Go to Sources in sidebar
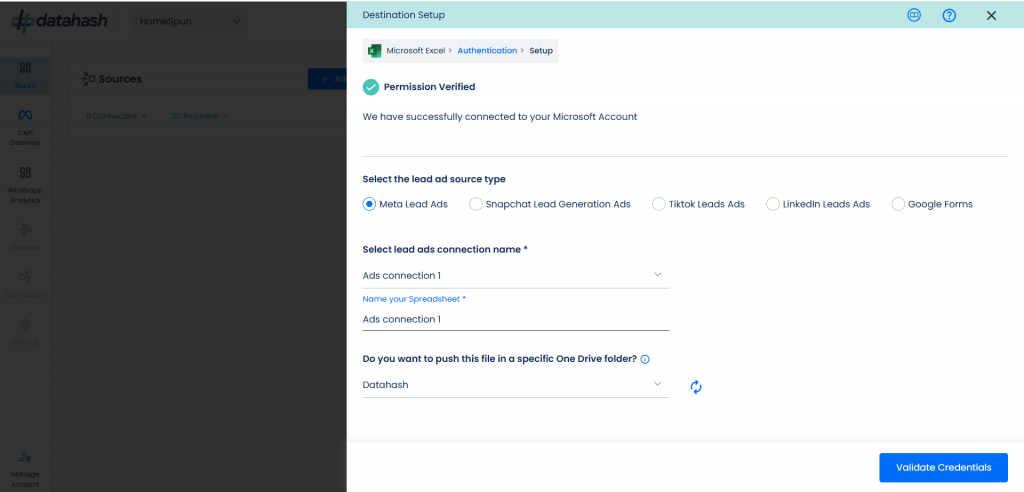The width and height of the screenshot is (1024, 492). (x=25, y=237)
